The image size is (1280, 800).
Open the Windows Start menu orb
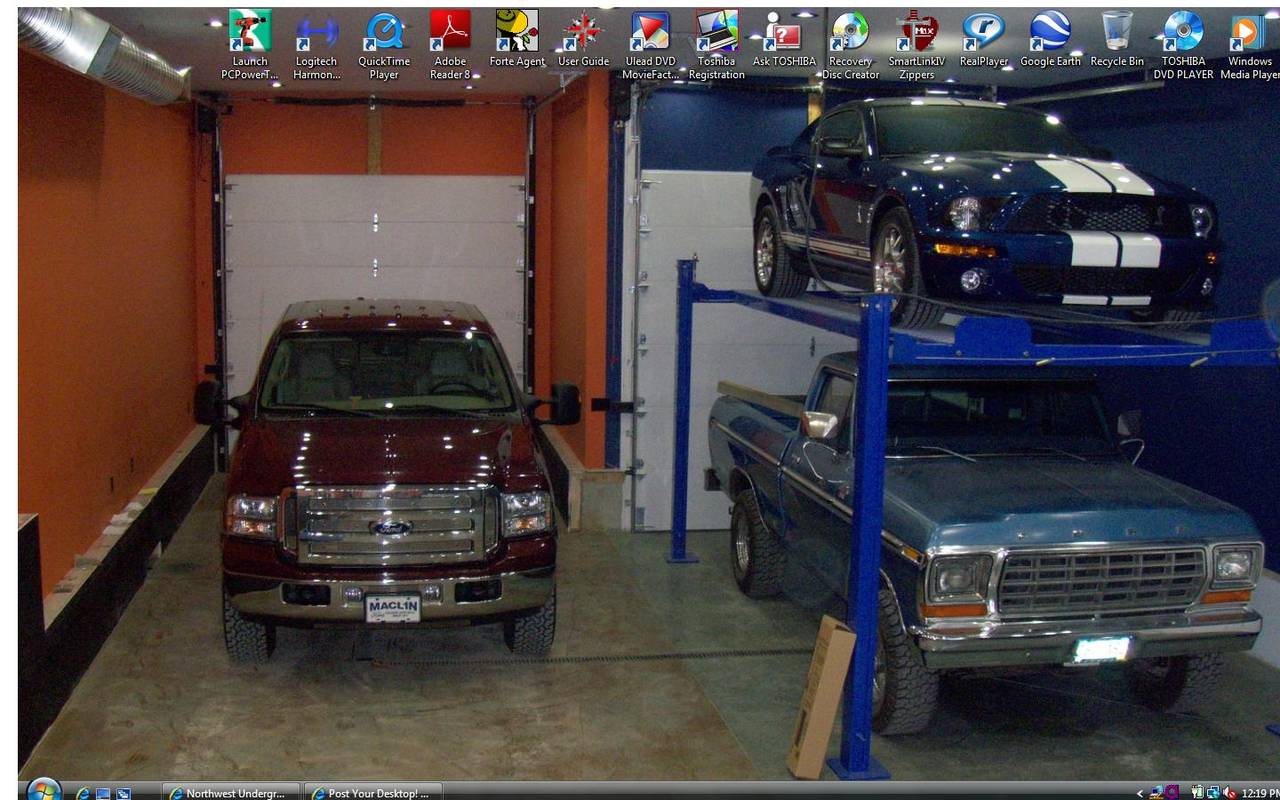click(x=44, y=790)
